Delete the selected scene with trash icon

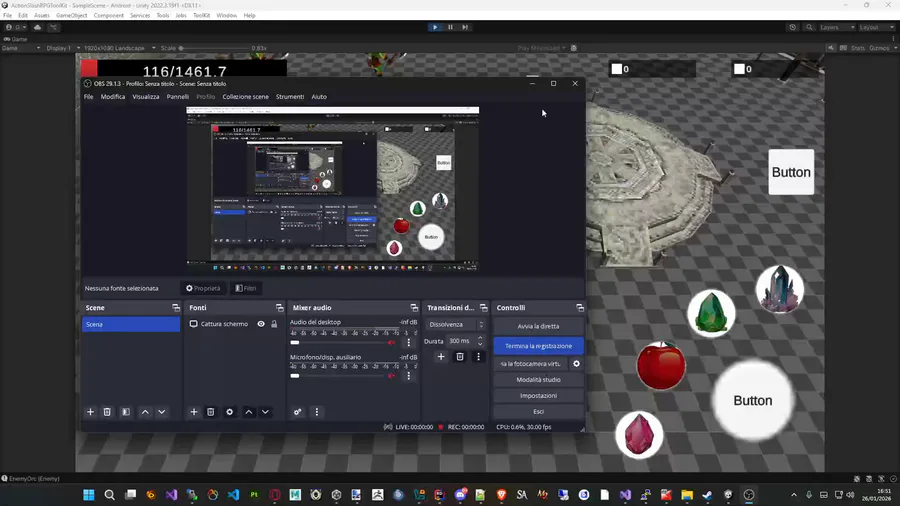[x=107, y=412]
